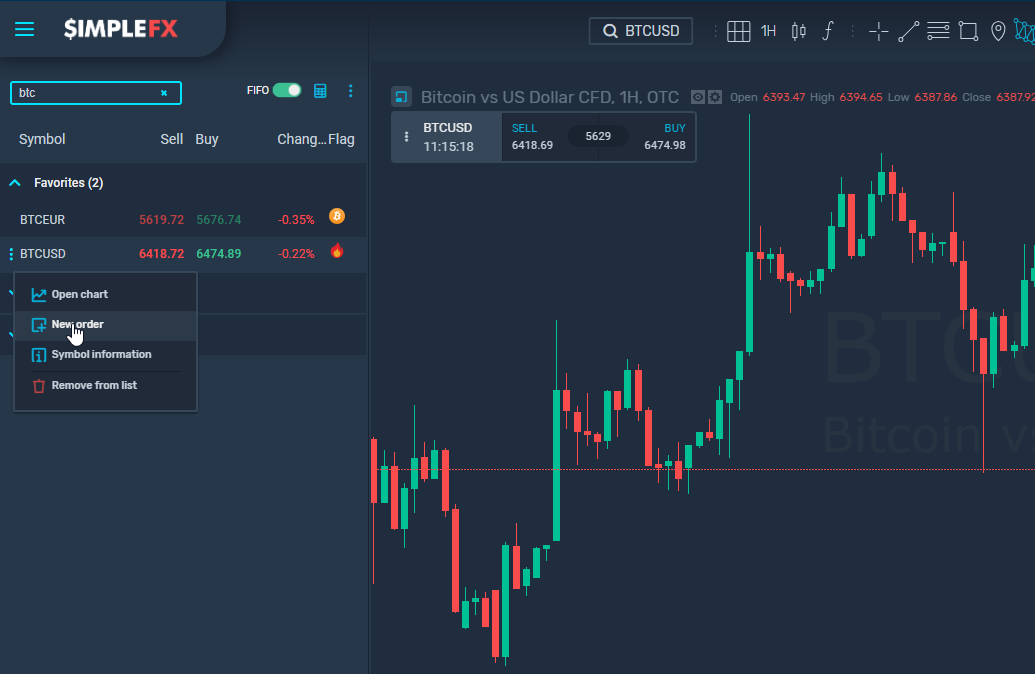Open the indicators function icon
The image size is (1035, 674).
(827, 31)
